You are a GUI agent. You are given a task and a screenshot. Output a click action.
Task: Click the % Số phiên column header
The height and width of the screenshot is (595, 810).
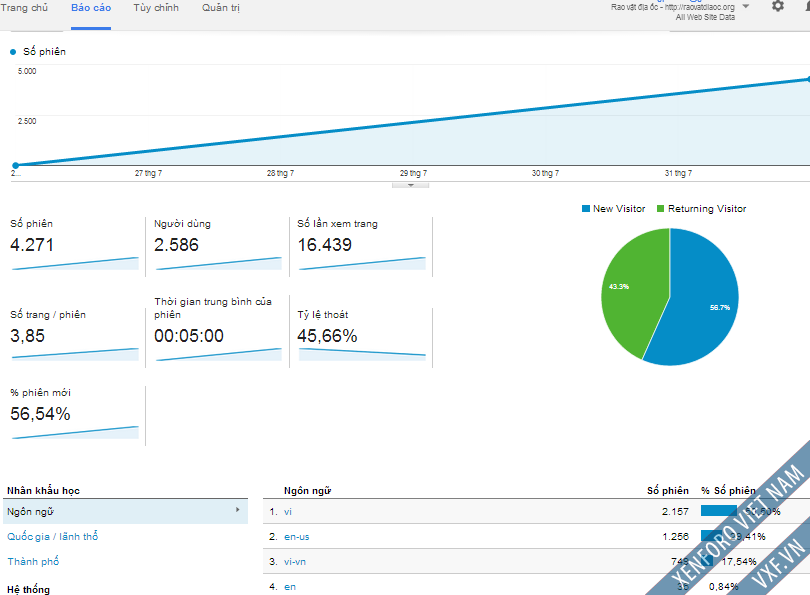(728, 490)
